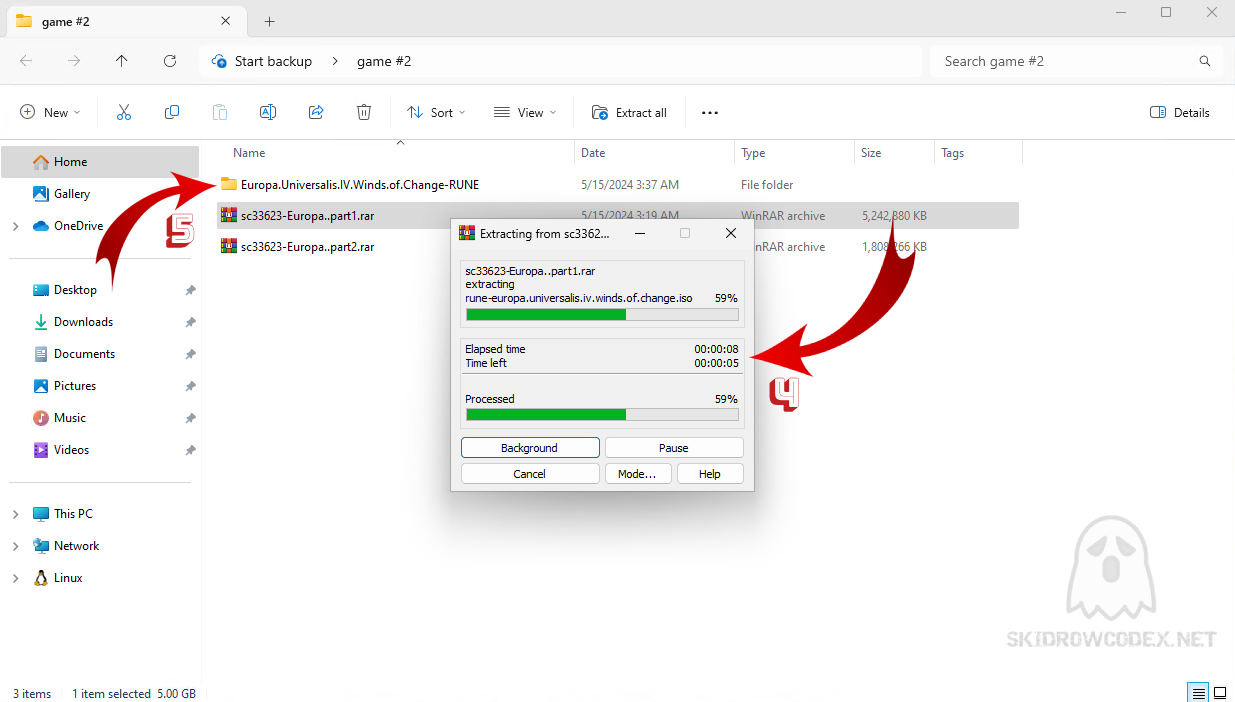Screen dimensions: 1235x702
Task: Expand the Linux tree node
Action: [x=15, y=578]
